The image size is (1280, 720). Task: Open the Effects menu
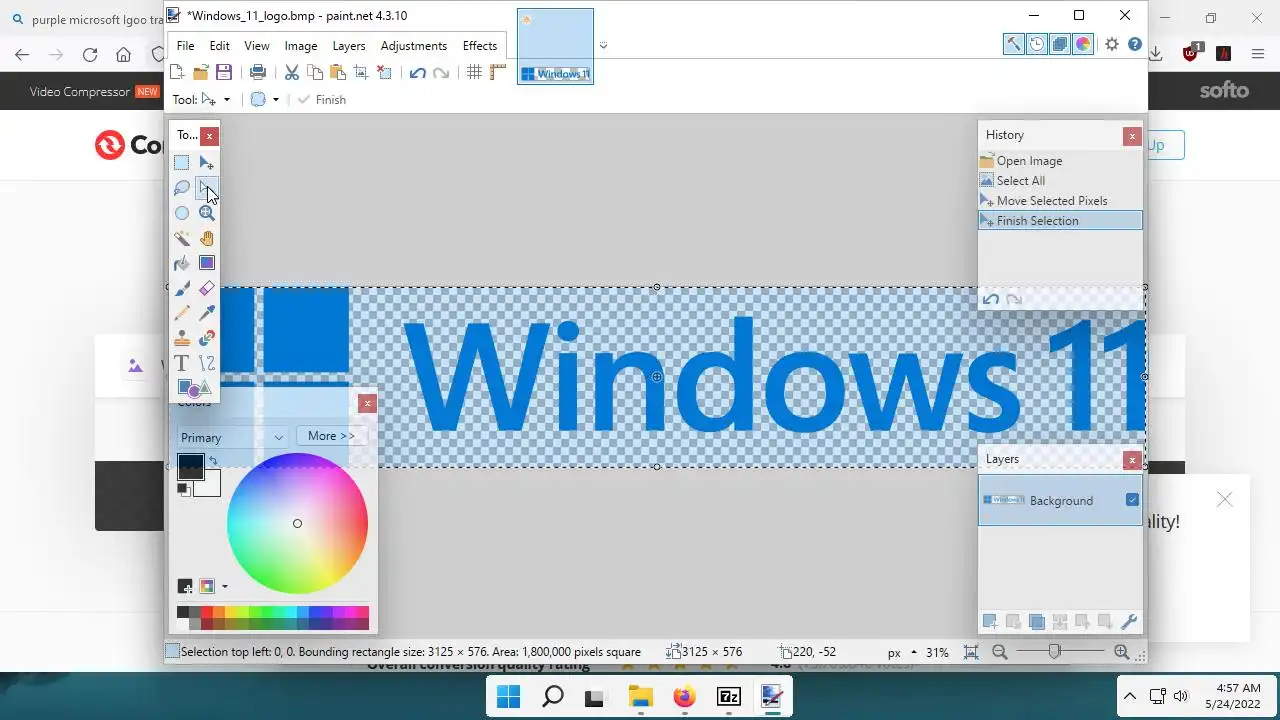(480, 46)
